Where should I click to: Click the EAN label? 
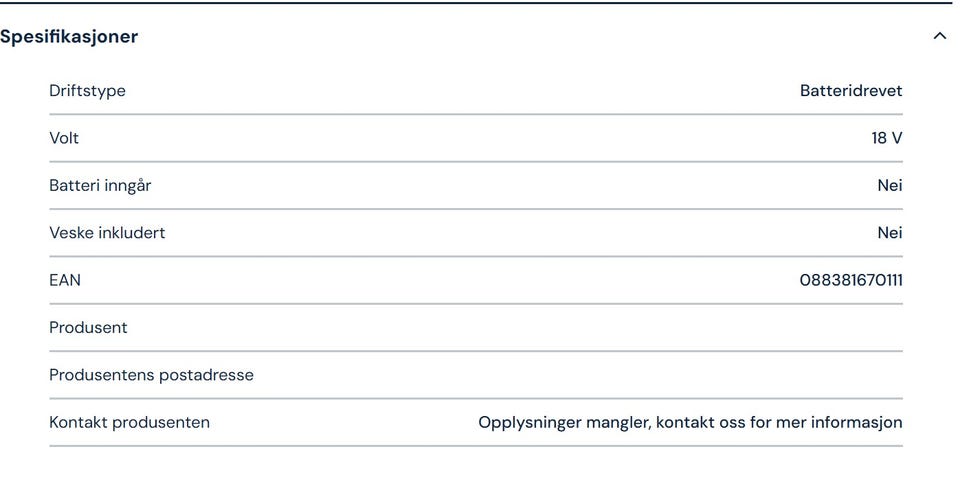point(65,280)
